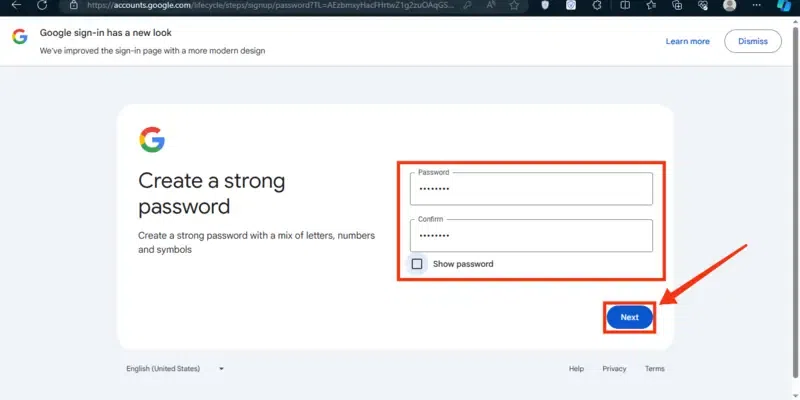Image resolution: width=800 pixels, height=400 pixels.
Task: Select the 'Show password' label text
Action: pos(463,264)
